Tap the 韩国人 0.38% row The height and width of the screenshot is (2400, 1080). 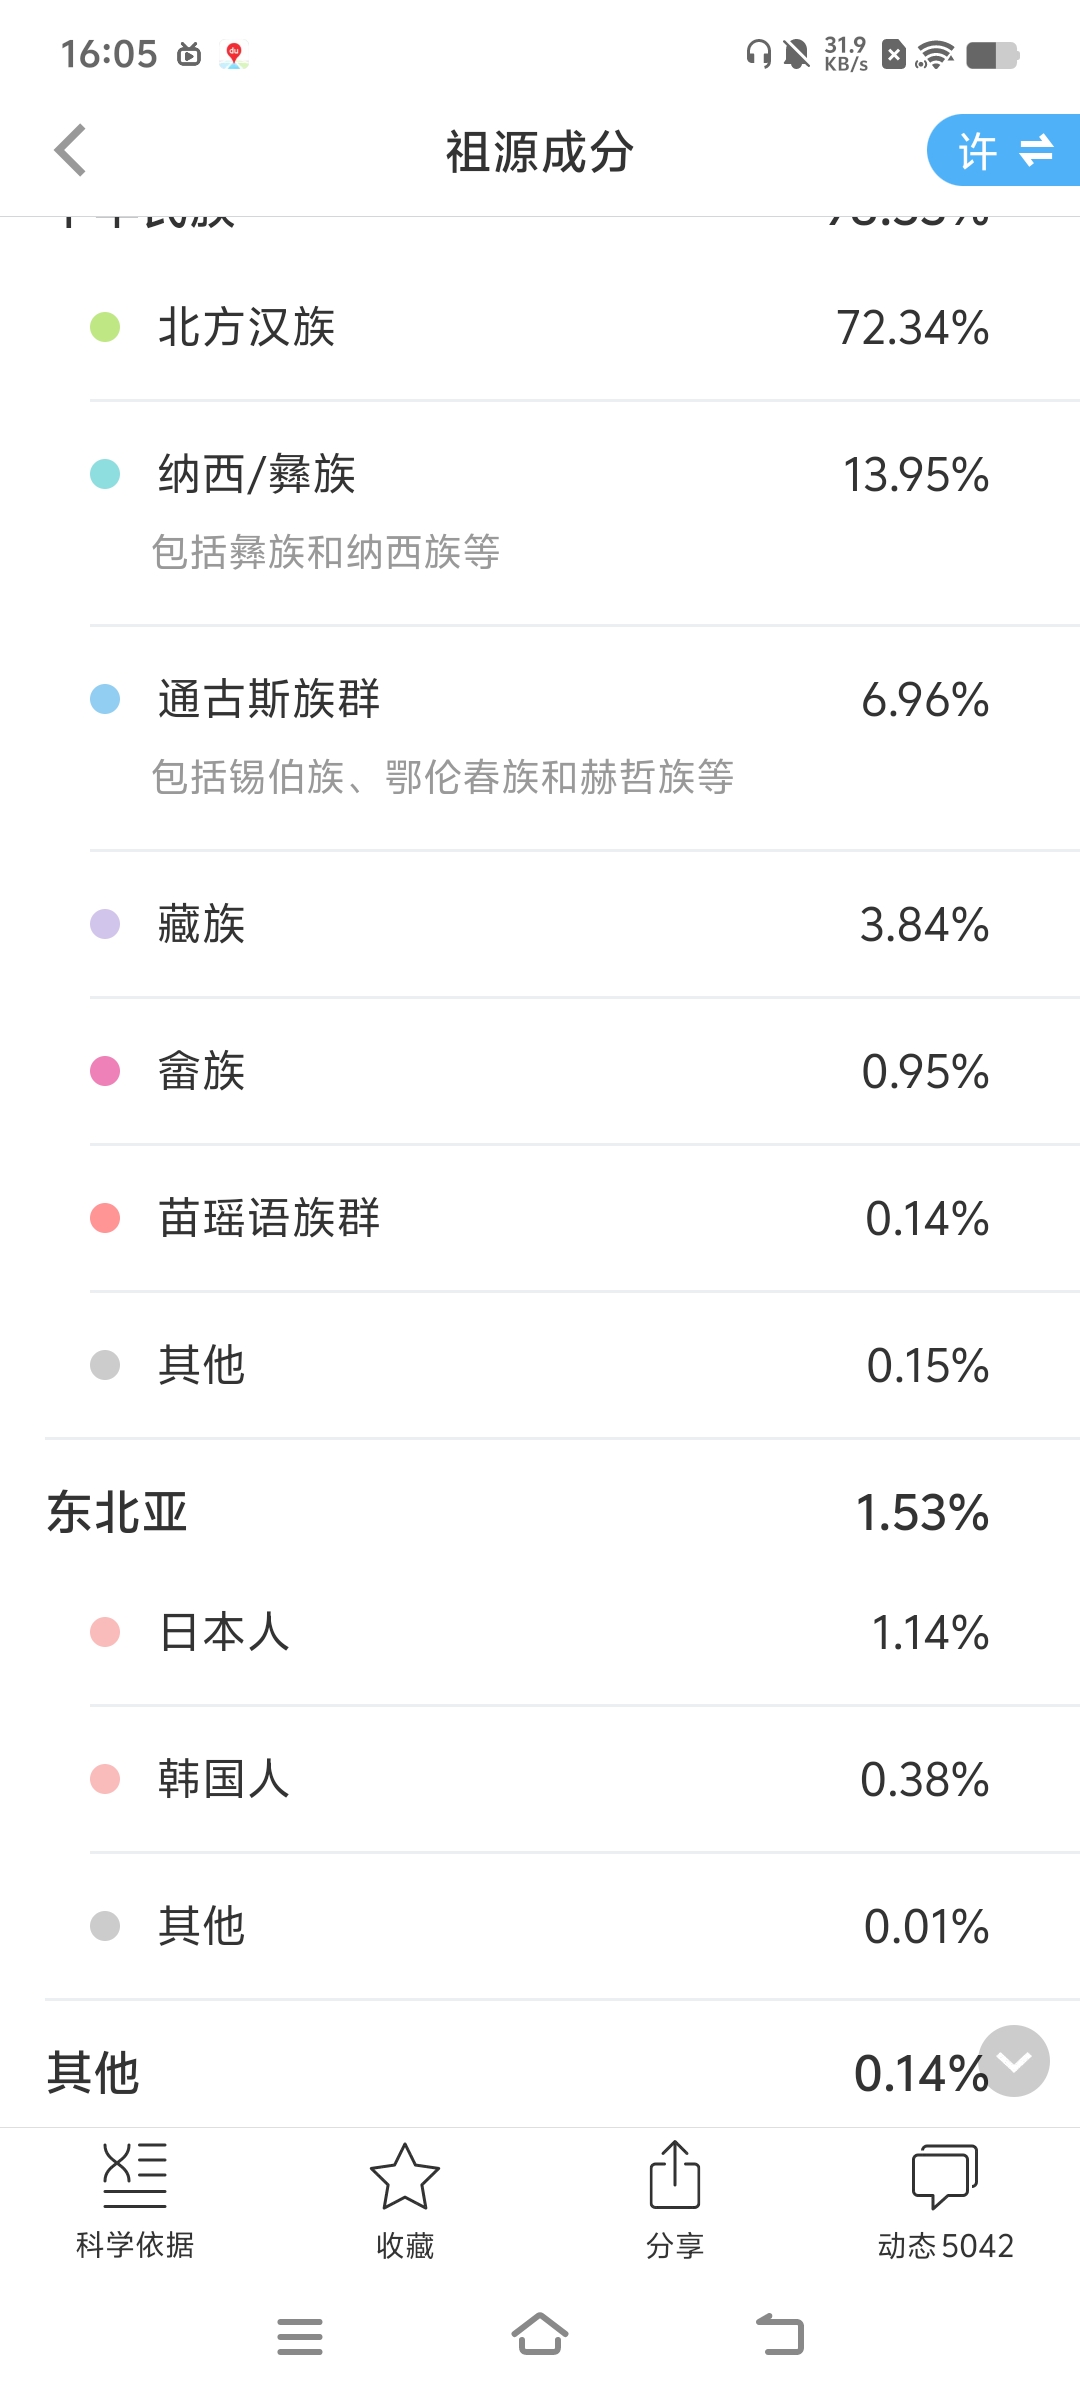pyautogui.click(x=540, y=1779)
